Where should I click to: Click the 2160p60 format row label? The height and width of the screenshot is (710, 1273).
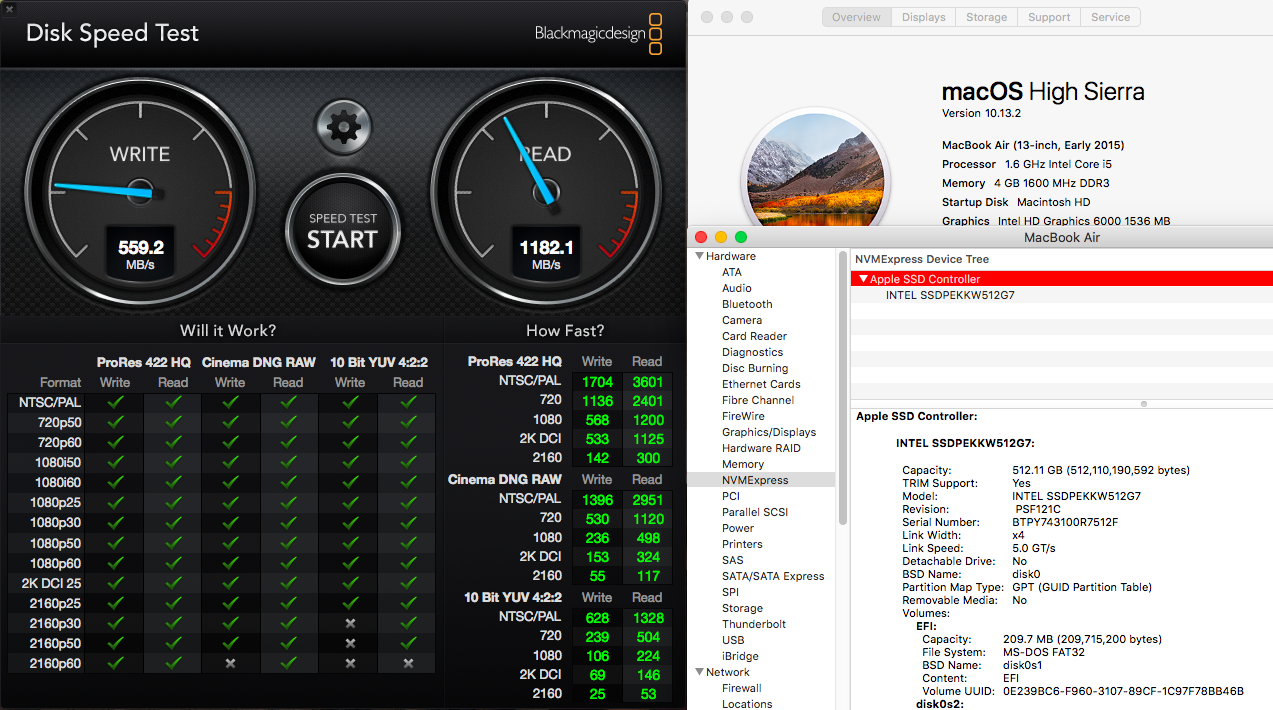pyautogui.click(x=55, y=663)
